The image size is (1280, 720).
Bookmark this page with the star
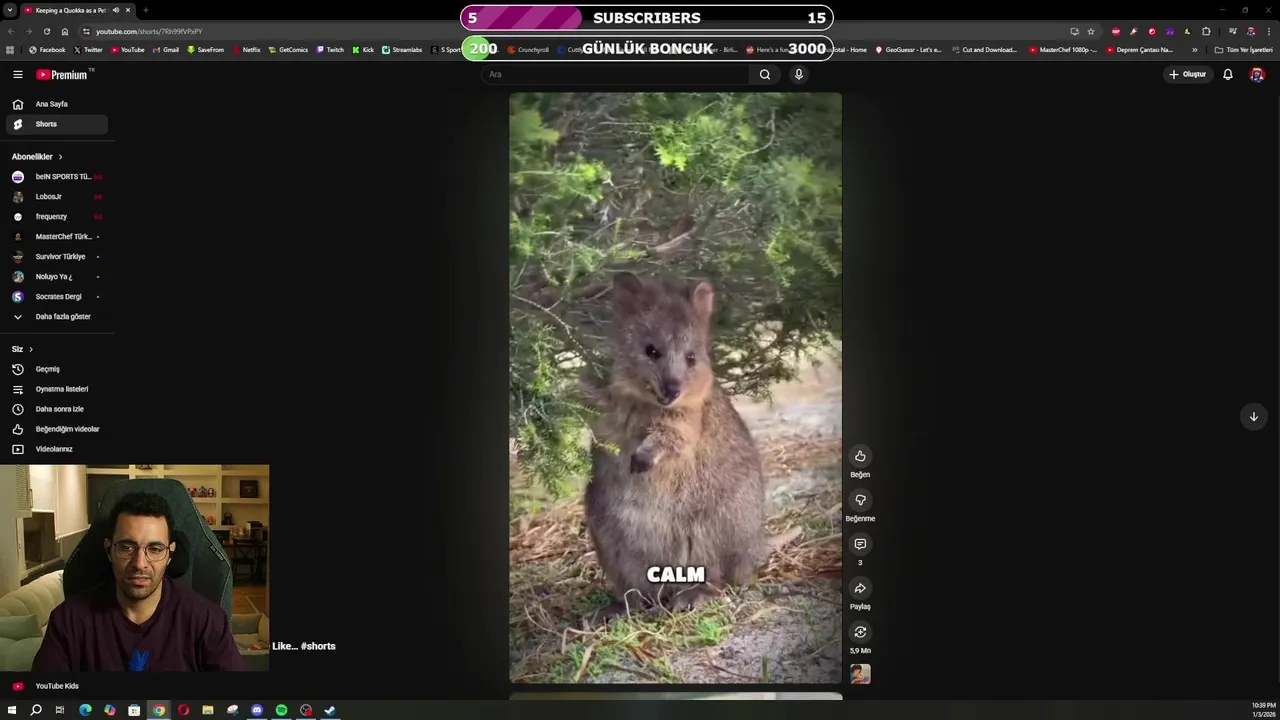(1091, 31)
